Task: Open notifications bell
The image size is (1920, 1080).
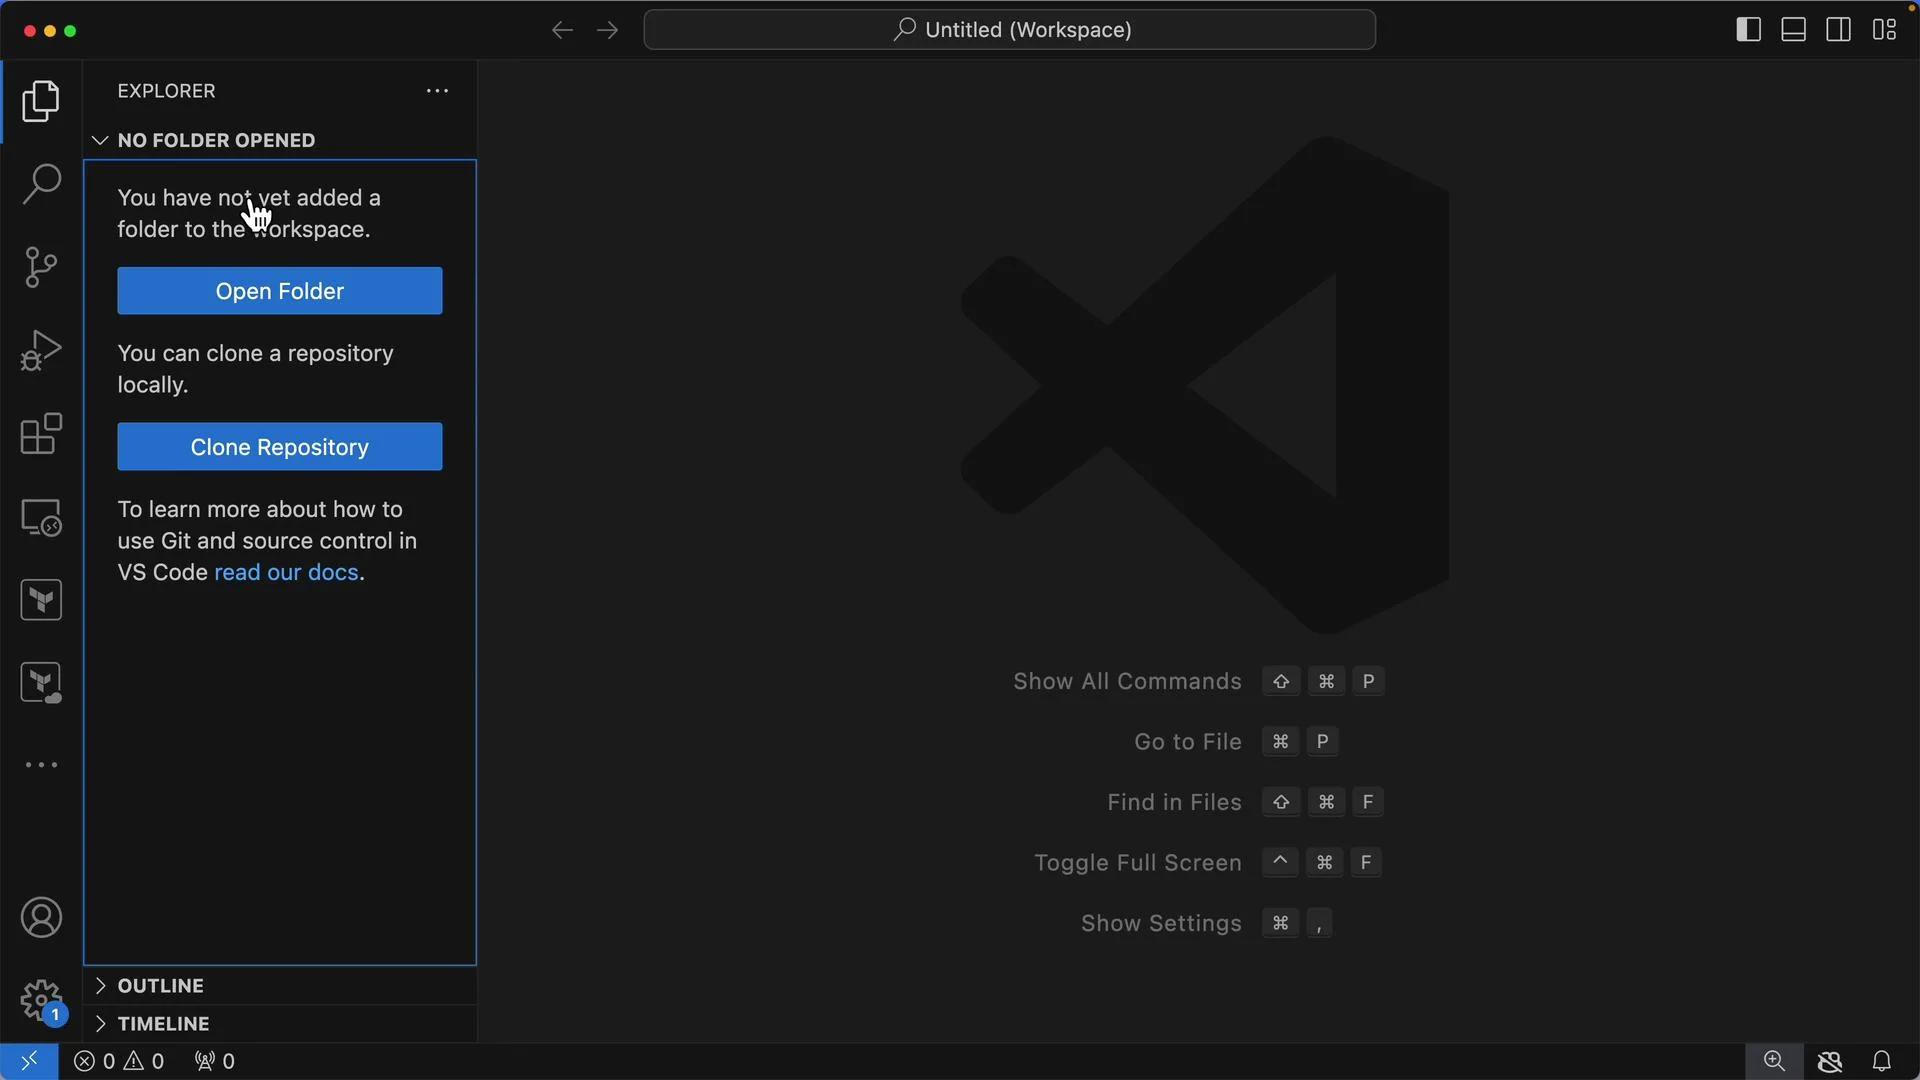Action: click(x=1882, y=1061)
